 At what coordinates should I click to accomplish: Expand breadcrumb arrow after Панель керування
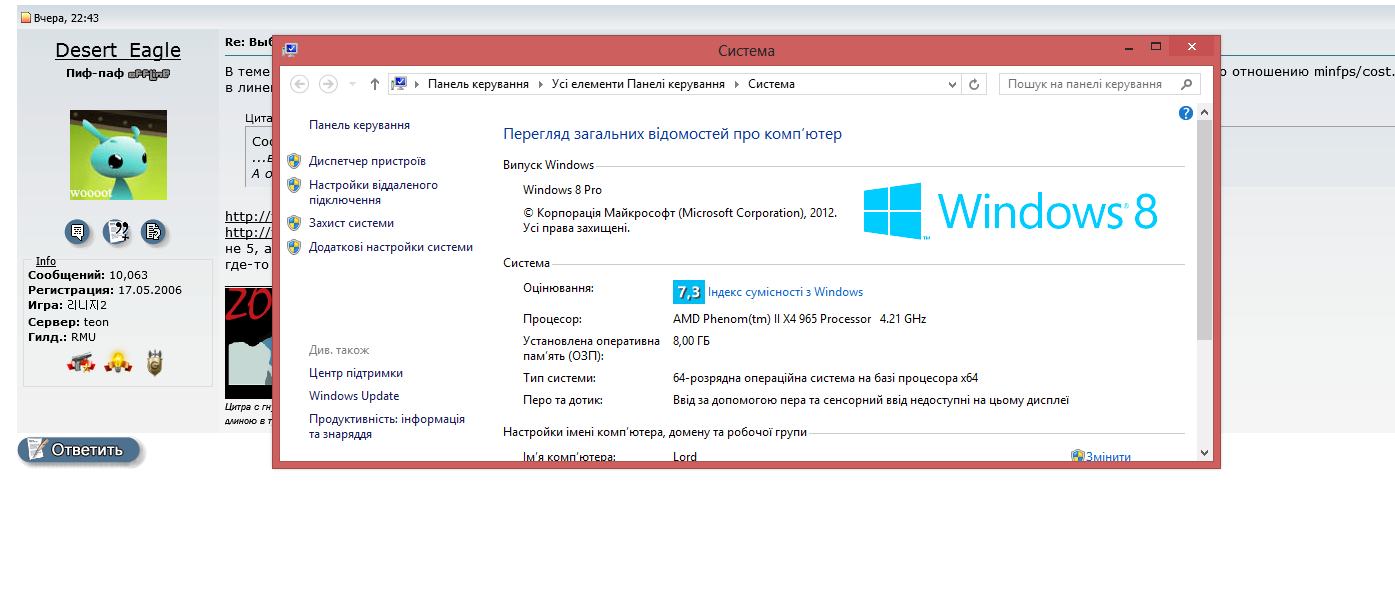(x=541, y=85)
